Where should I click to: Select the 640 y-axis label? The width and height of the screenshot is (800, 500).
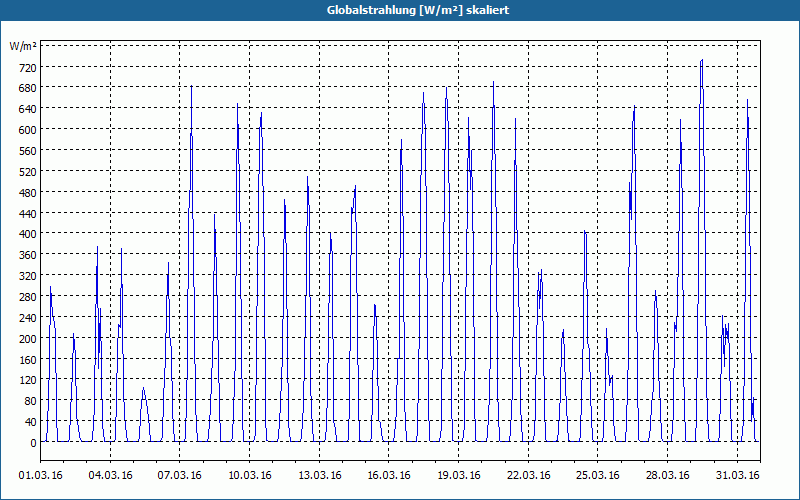[x=28, y=109]
